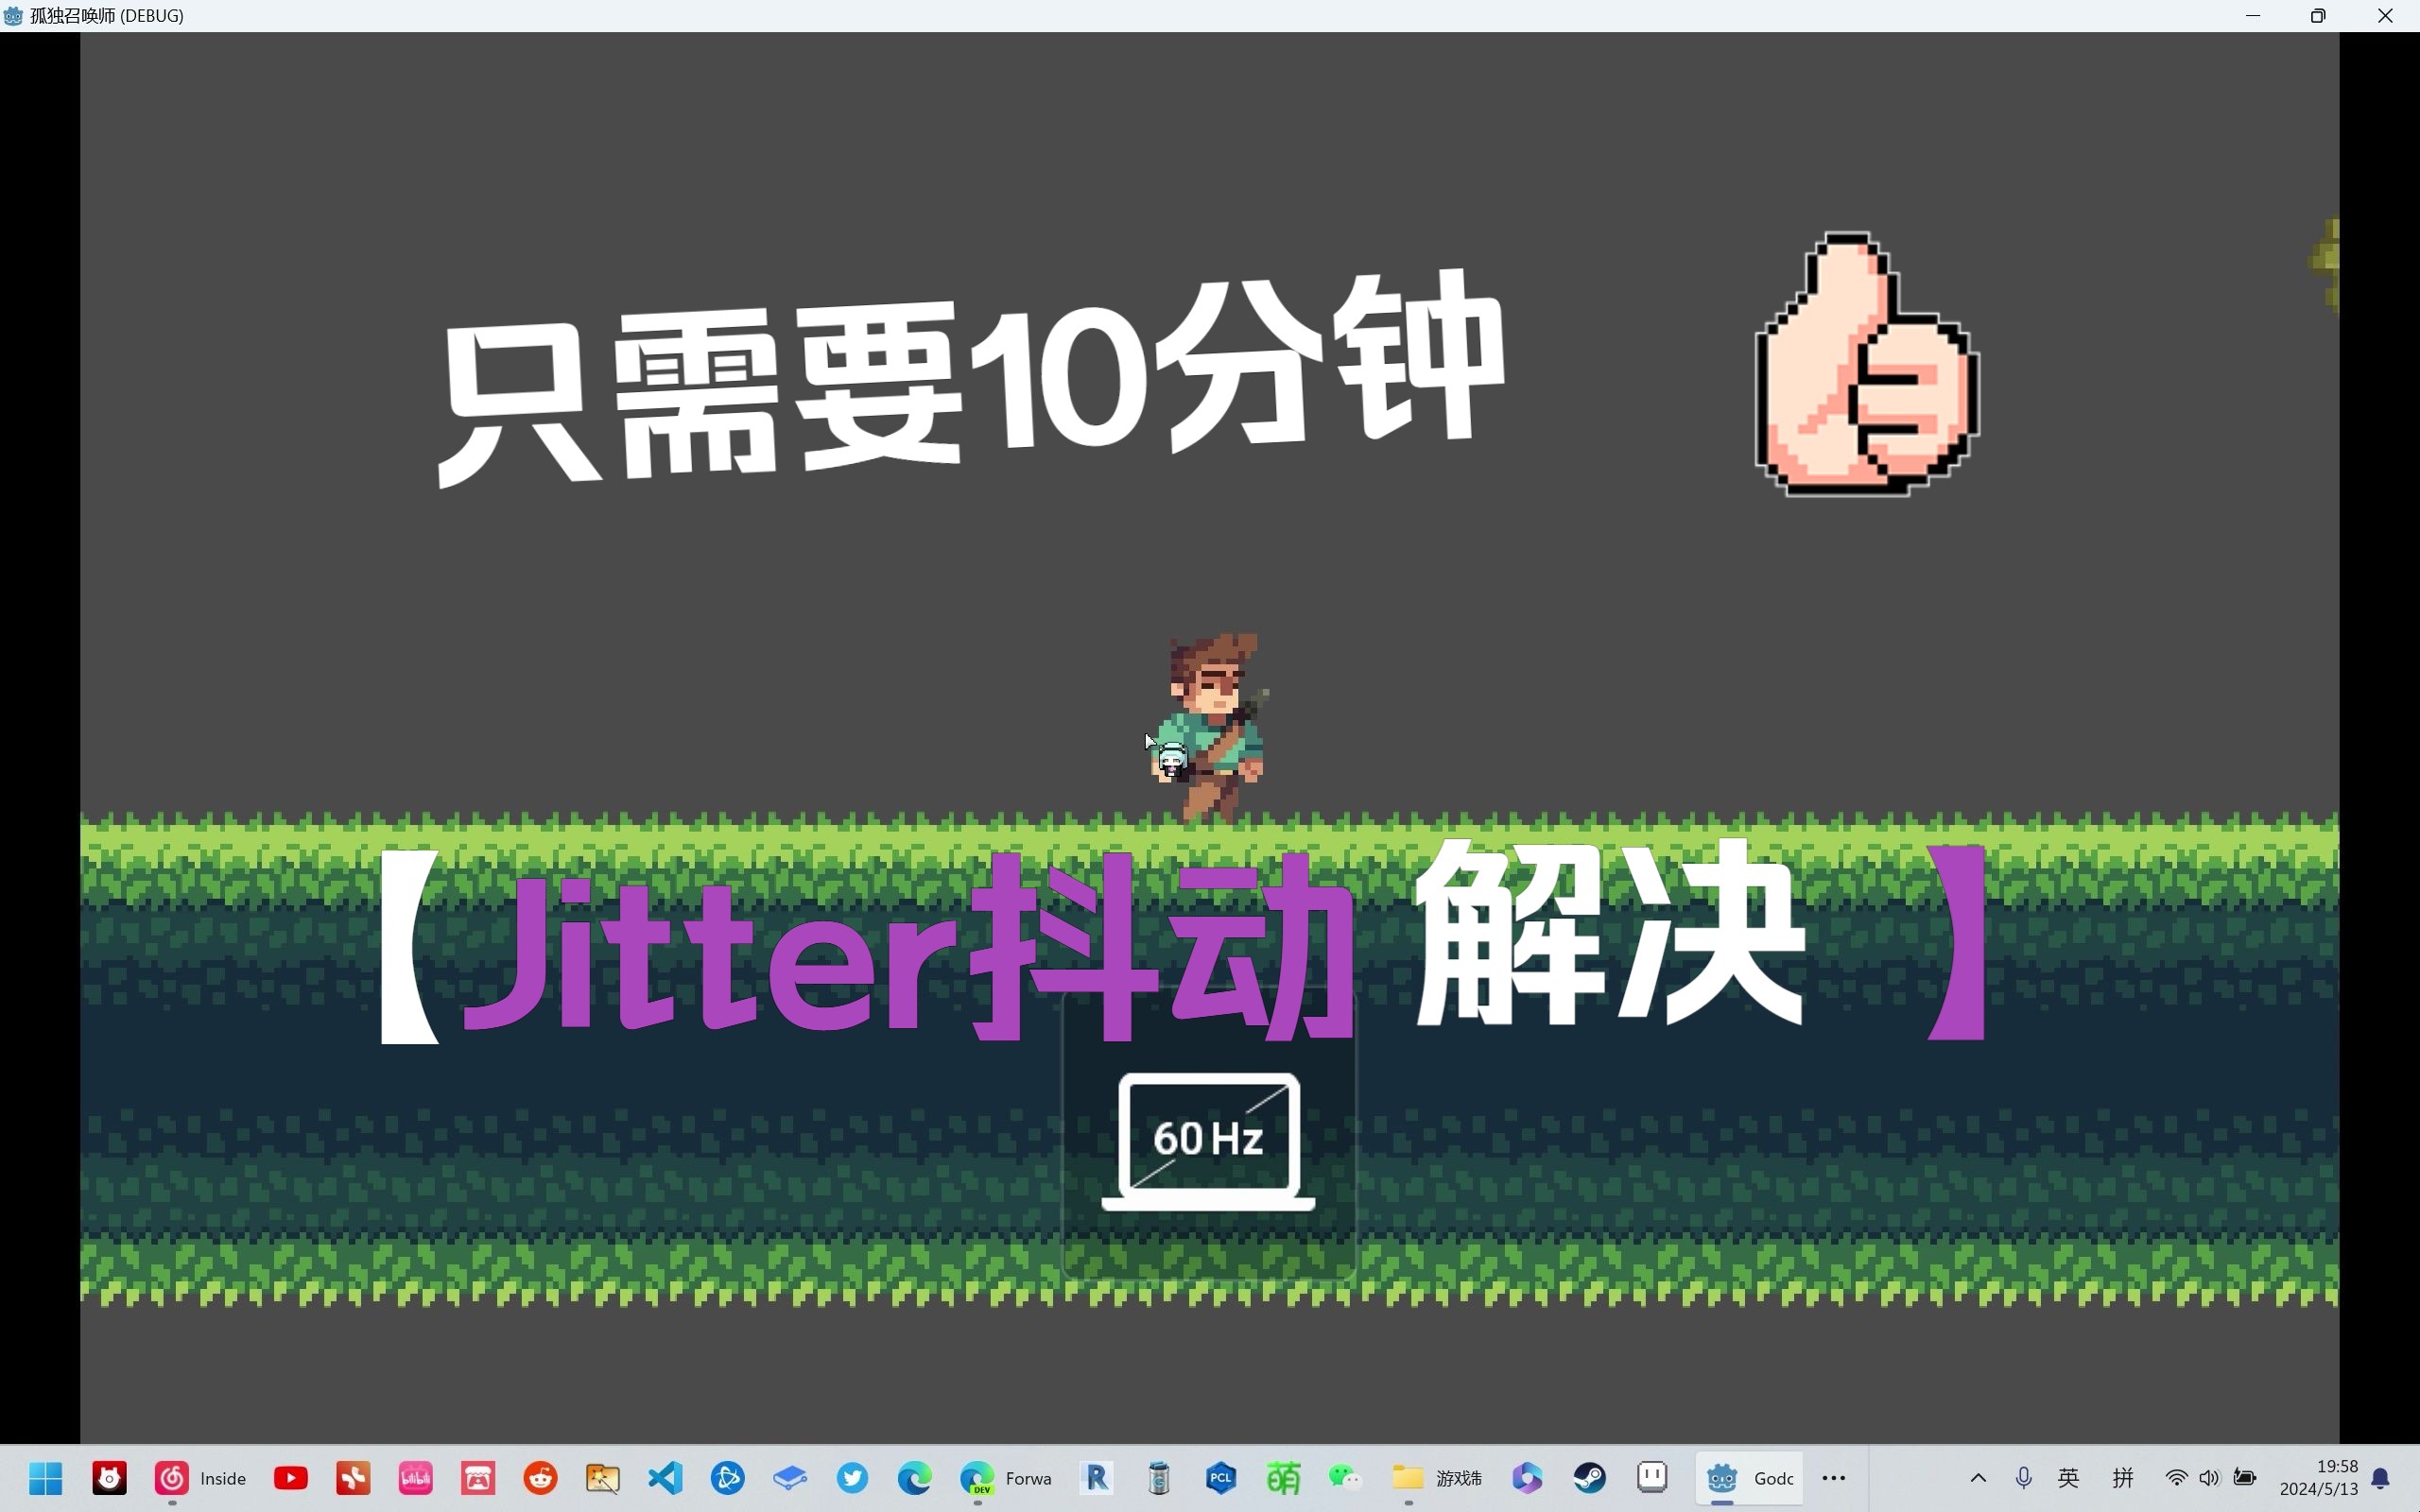Open the white square-face app in taskbar
This screenshot has width=2420, height=1512.
(x=1652, y=1477)
